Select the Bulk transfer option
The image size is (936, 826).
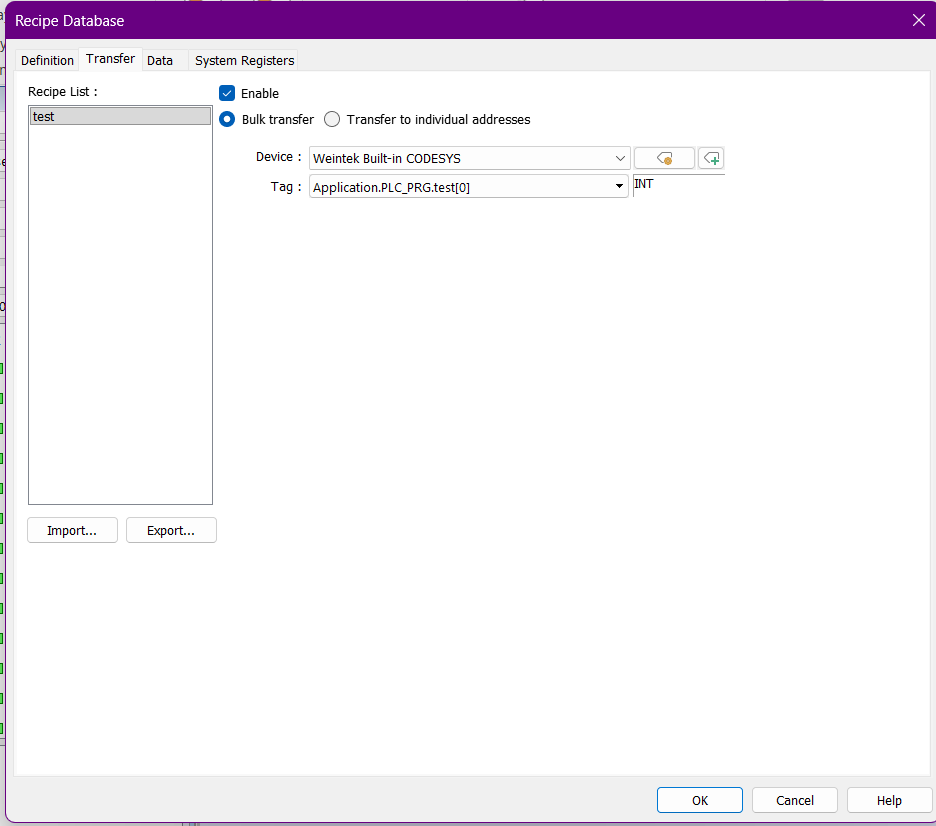227,119
